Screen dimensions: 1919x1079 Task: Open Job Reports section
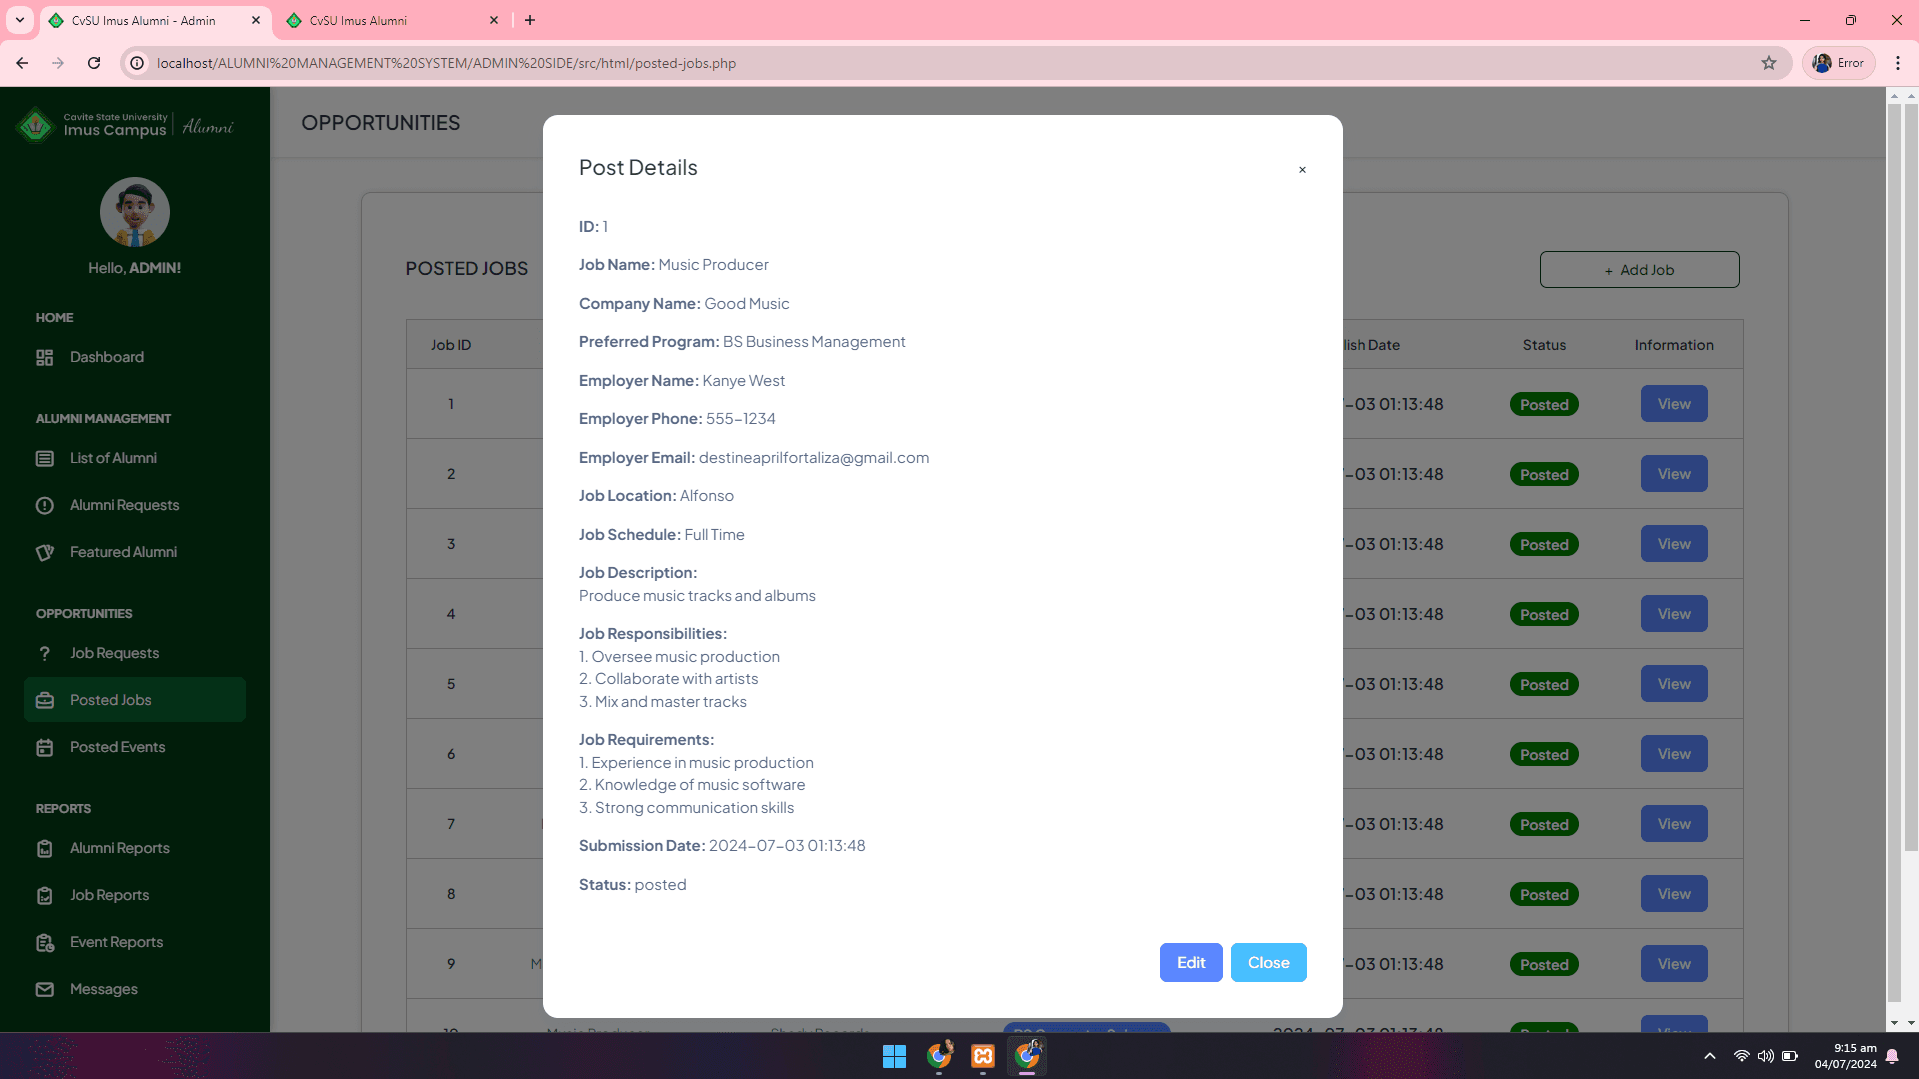tap(110, 895)
